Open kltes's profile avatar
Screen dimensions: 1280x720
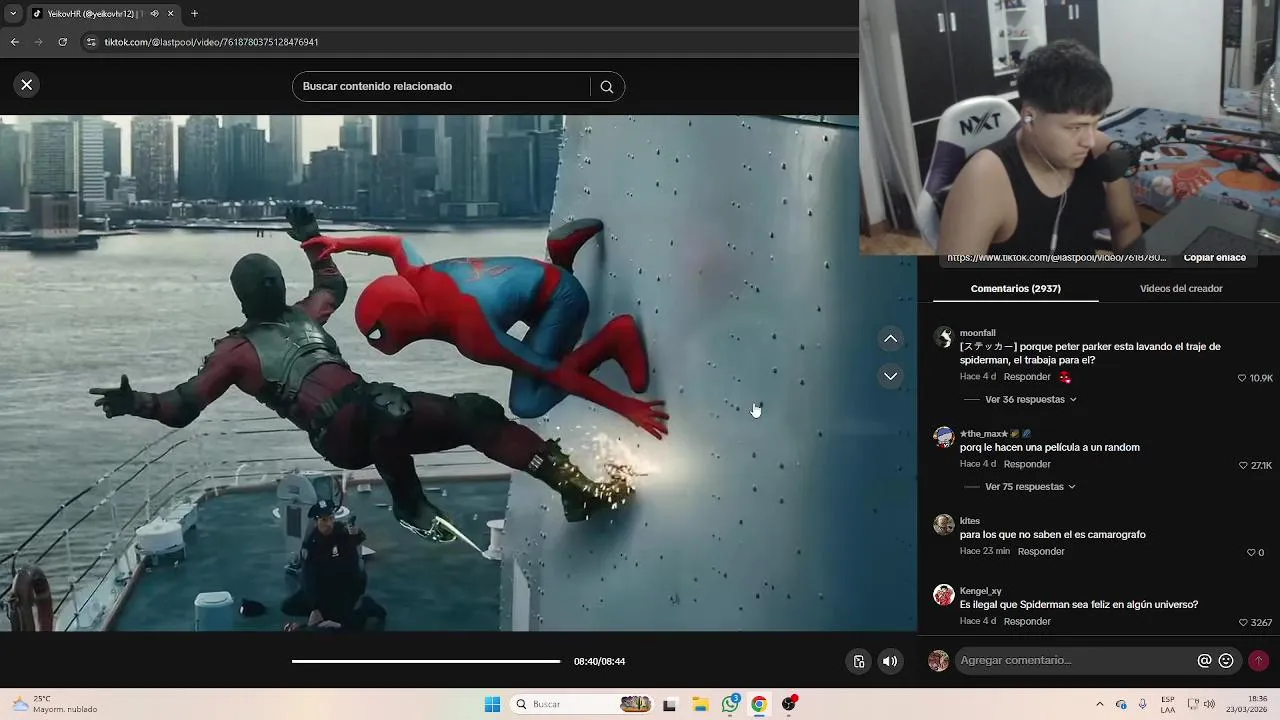pyautogui.click(x=943, y=524)
